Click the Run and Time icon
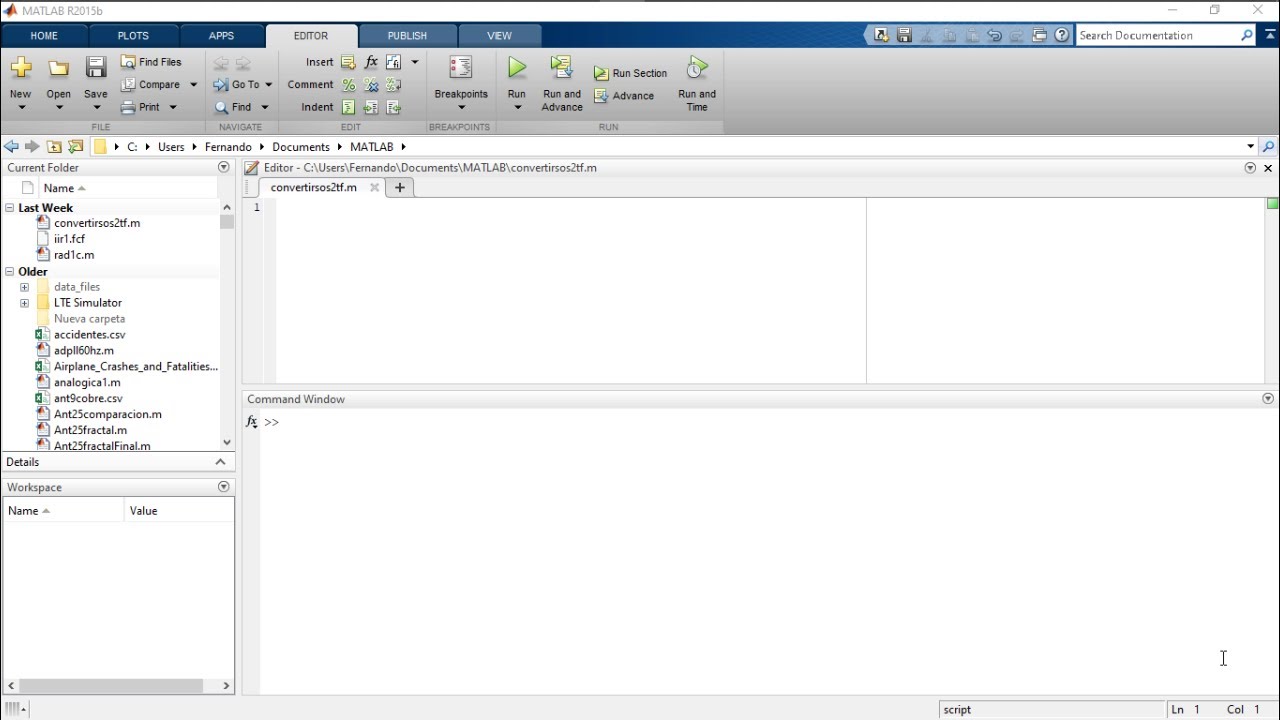Viewport: 1280px width, 720px height. pos(697,68)
